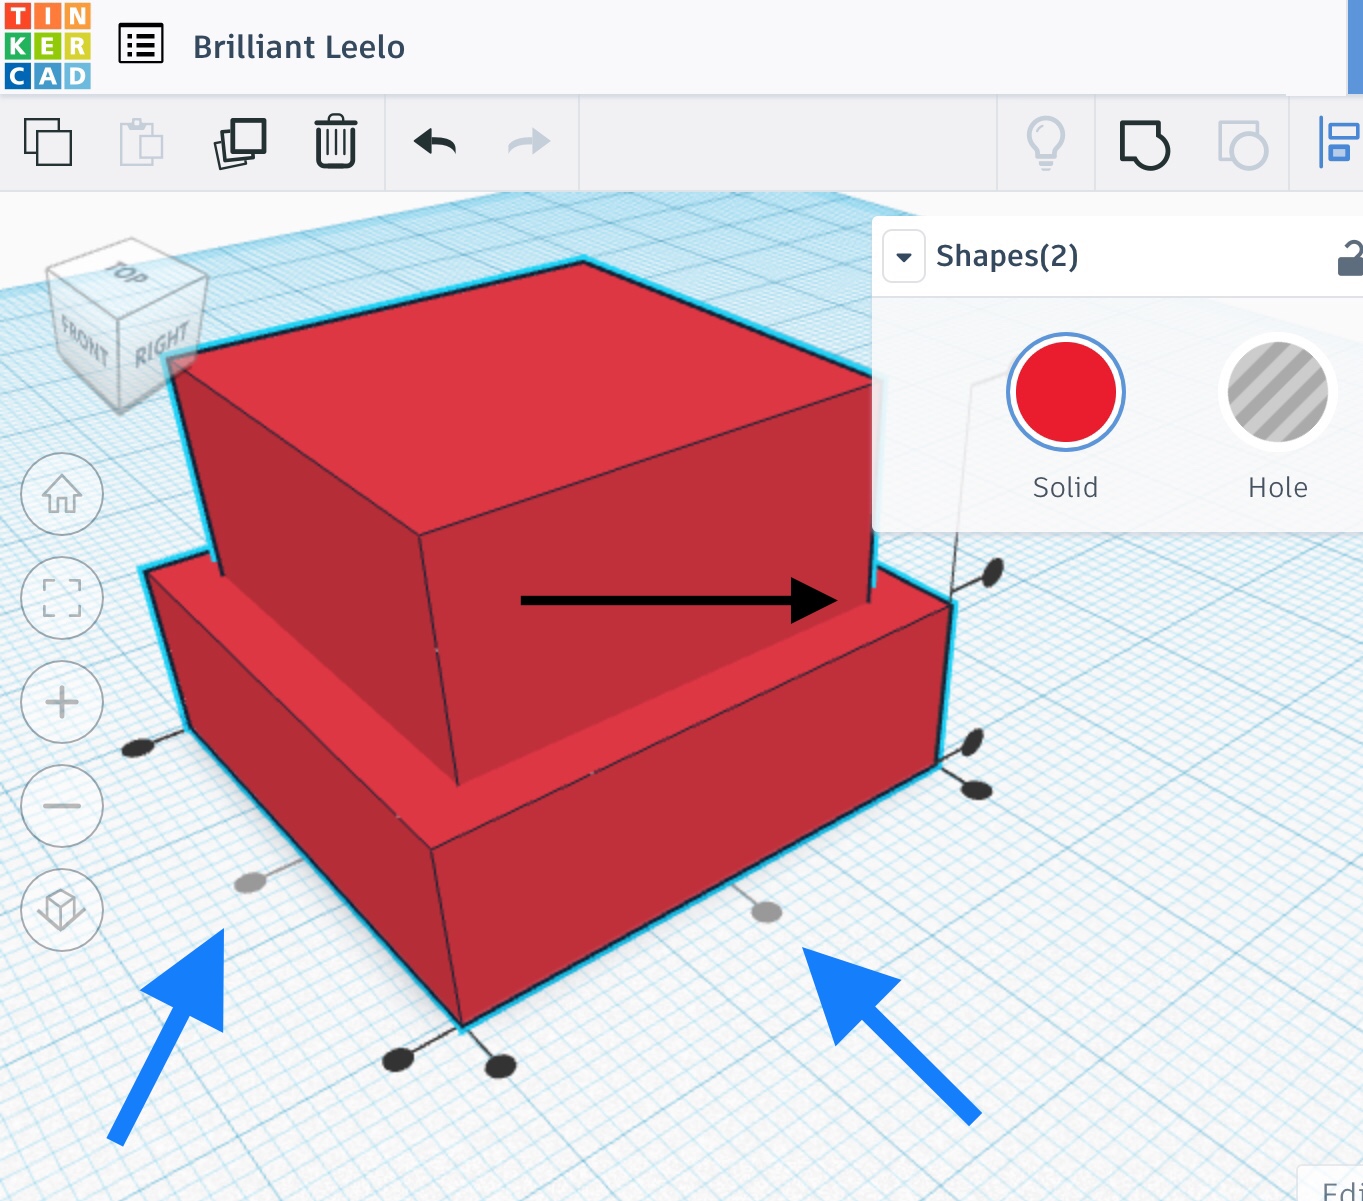The height and width of the screenshot is (1201, 1363).
Task: Select the red Solid color swatch
Action: click(1065, 391)
